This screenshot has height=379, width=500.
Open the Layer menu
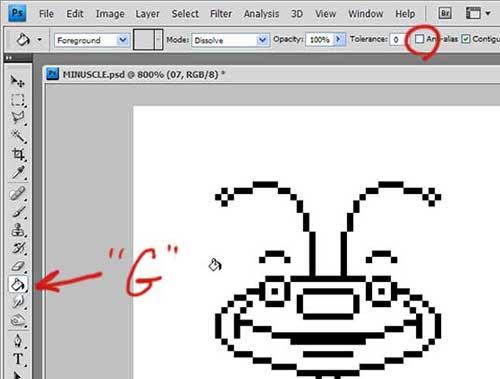click(x=147, y=14)
